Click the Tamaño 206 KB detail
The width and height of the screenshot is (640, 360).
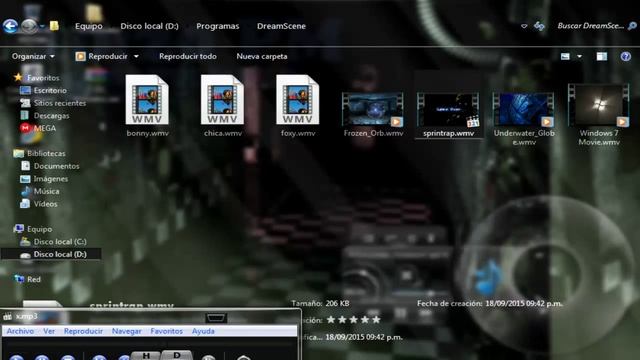[320, 303]
